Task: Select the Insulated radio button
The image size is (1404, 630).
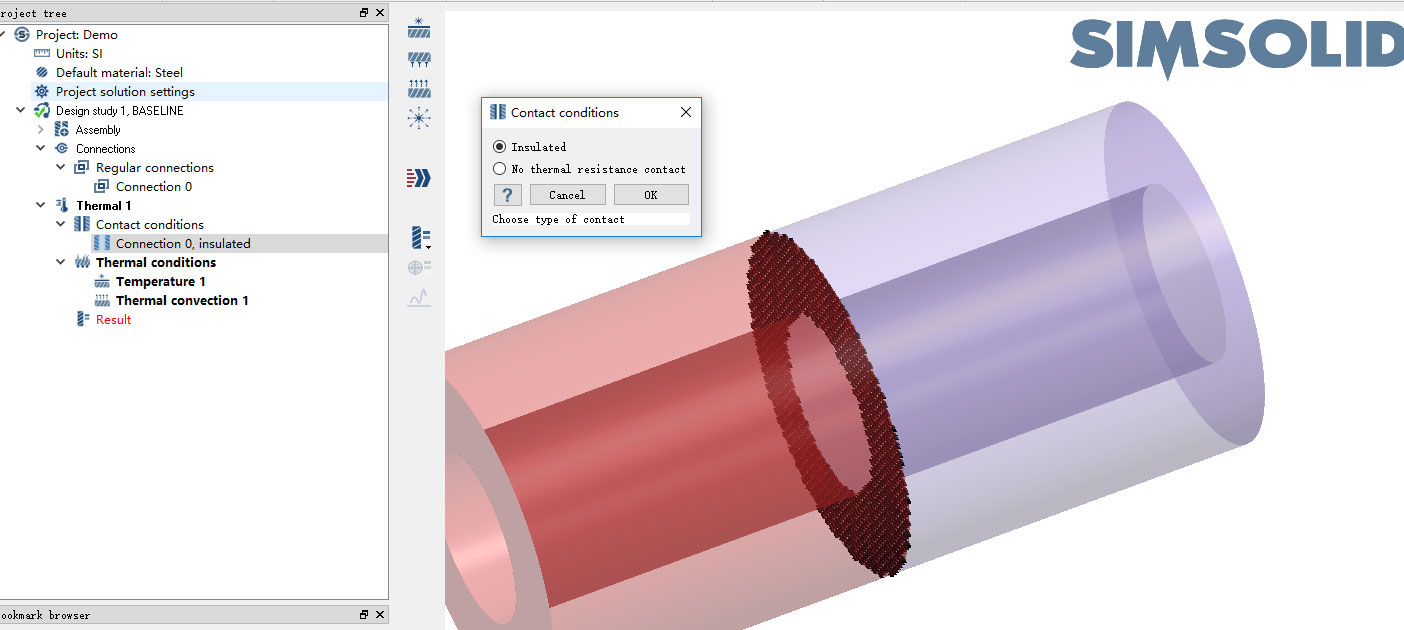Action: (500, 147)
